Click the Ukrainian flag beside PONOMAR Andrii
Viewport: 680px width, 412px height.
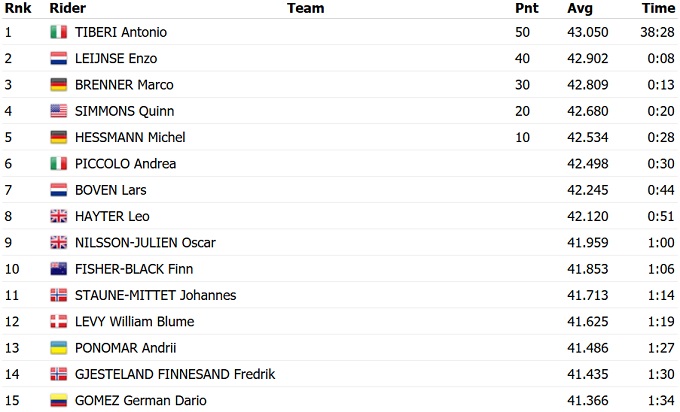tap(58, 348)
